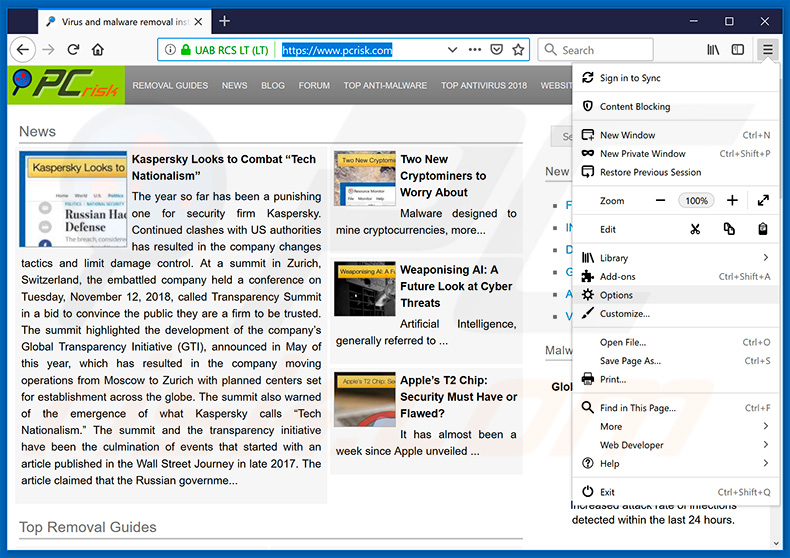Click the PCrisk logo
Screen dimensions: 790x558
66,85
